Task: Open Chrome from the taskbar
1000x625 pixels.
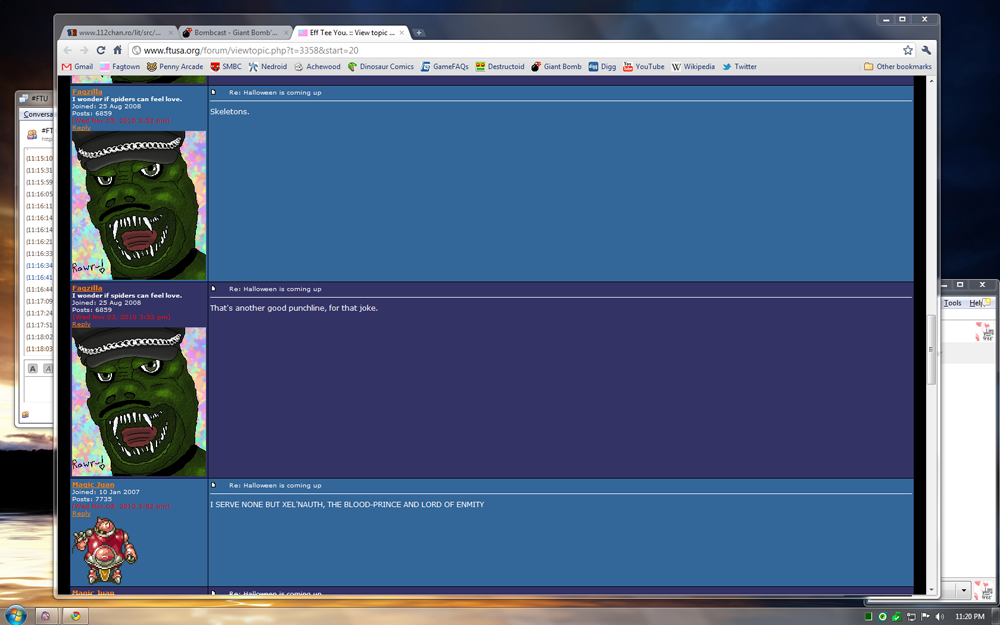Action: (x=75, y=616)
